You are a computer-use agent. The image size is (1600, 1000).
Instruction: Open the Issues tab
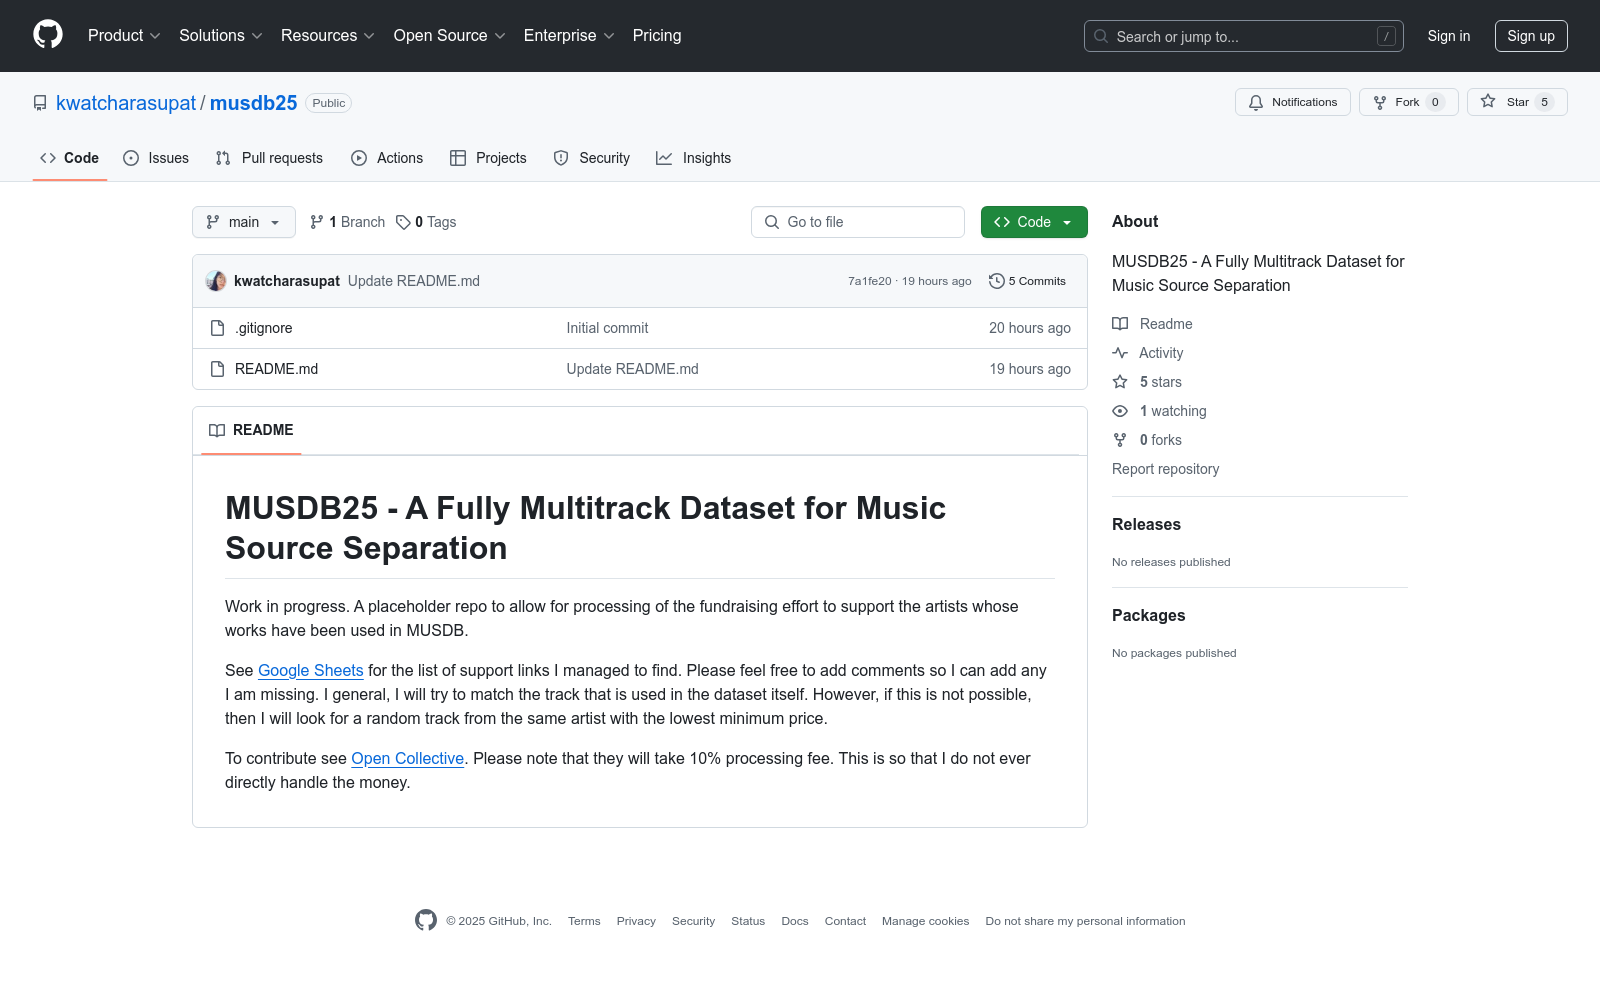click(x=156, y=158)
